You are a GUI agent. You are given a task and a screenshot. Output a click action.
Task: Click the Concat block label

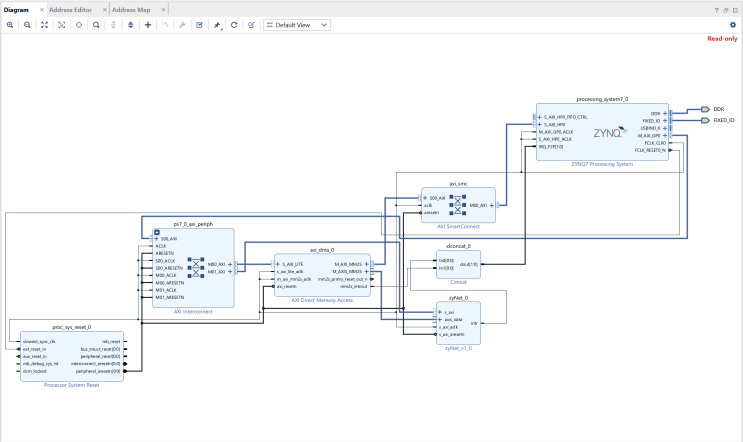tap(458, 282)
